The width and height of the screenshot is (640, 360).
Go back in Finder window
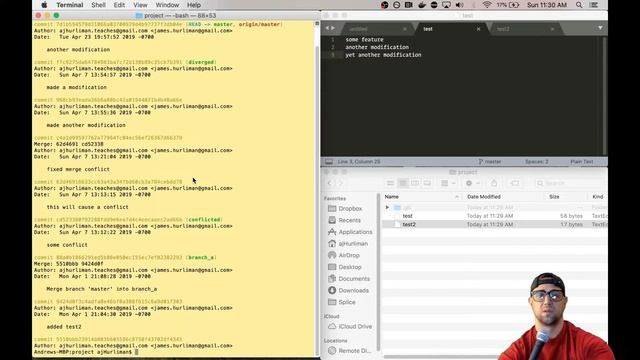coord(330,183)
